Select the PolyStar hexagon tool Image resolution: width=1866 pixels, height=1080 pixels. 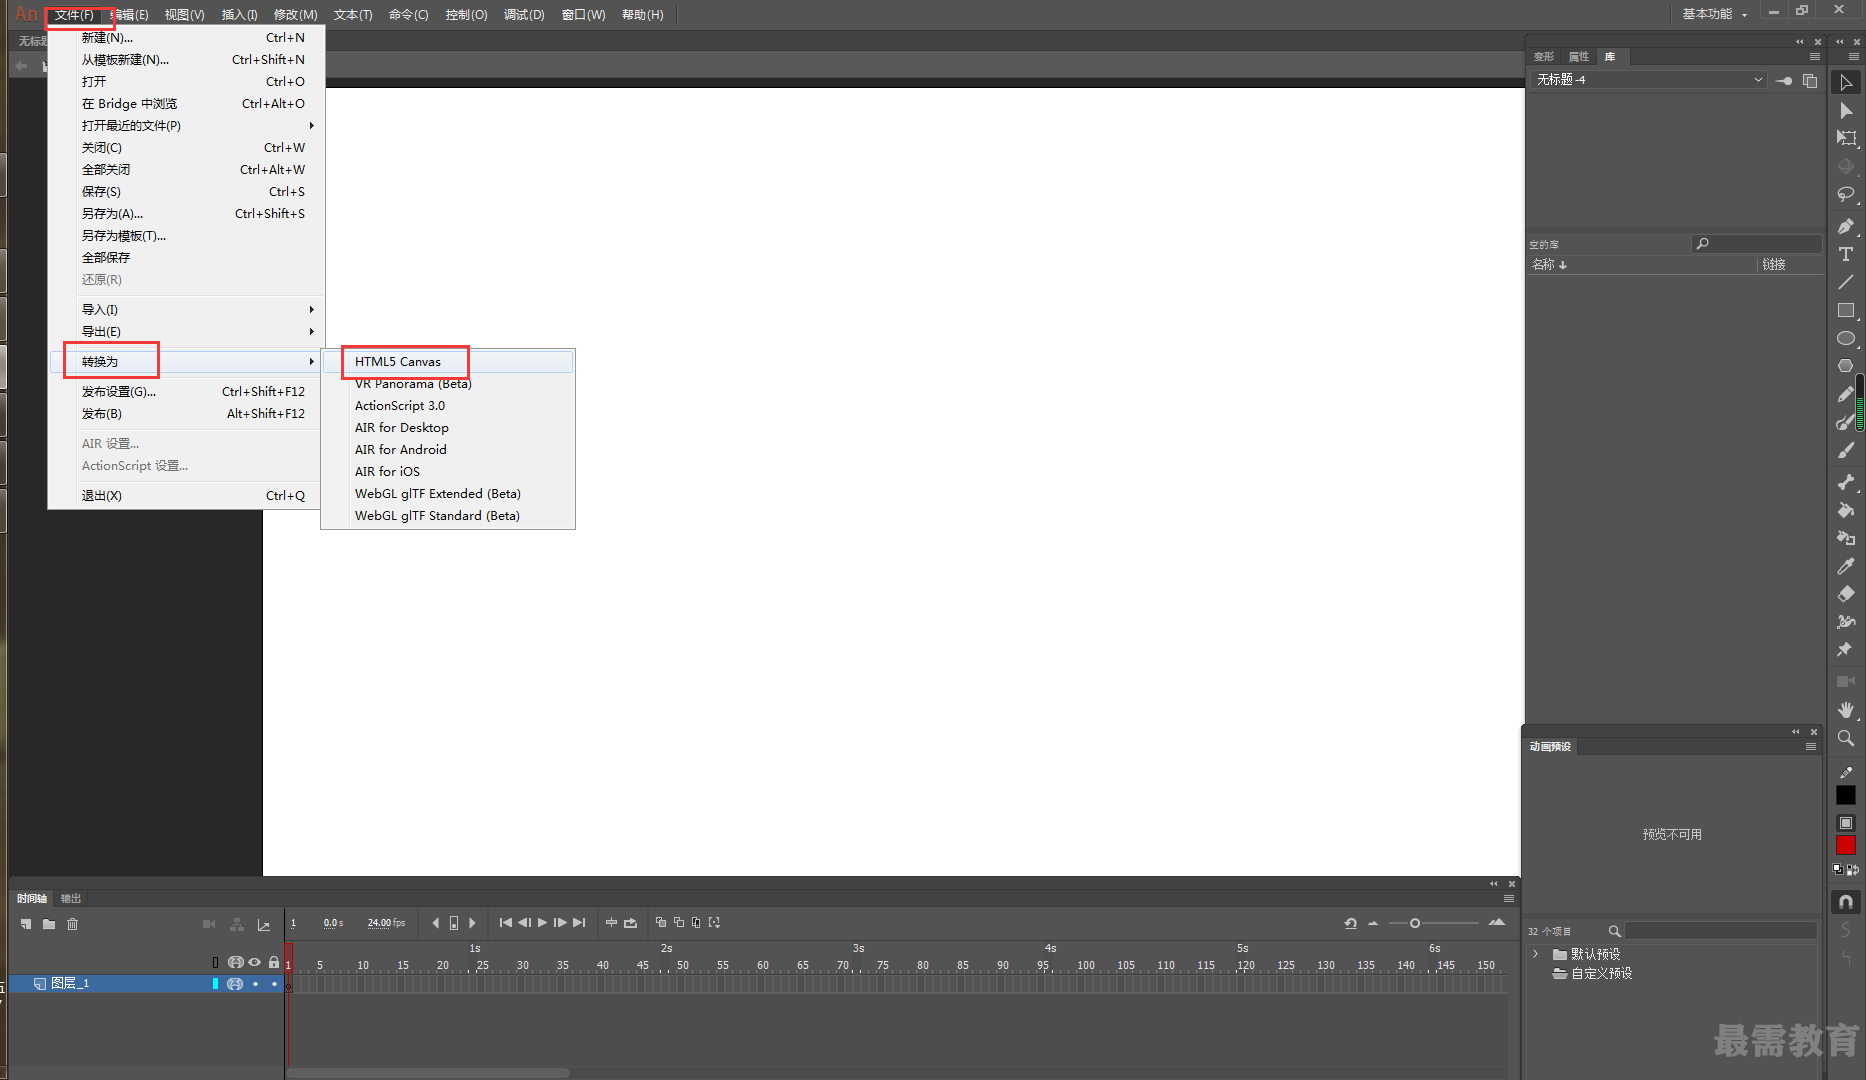tap(1846, 366)
